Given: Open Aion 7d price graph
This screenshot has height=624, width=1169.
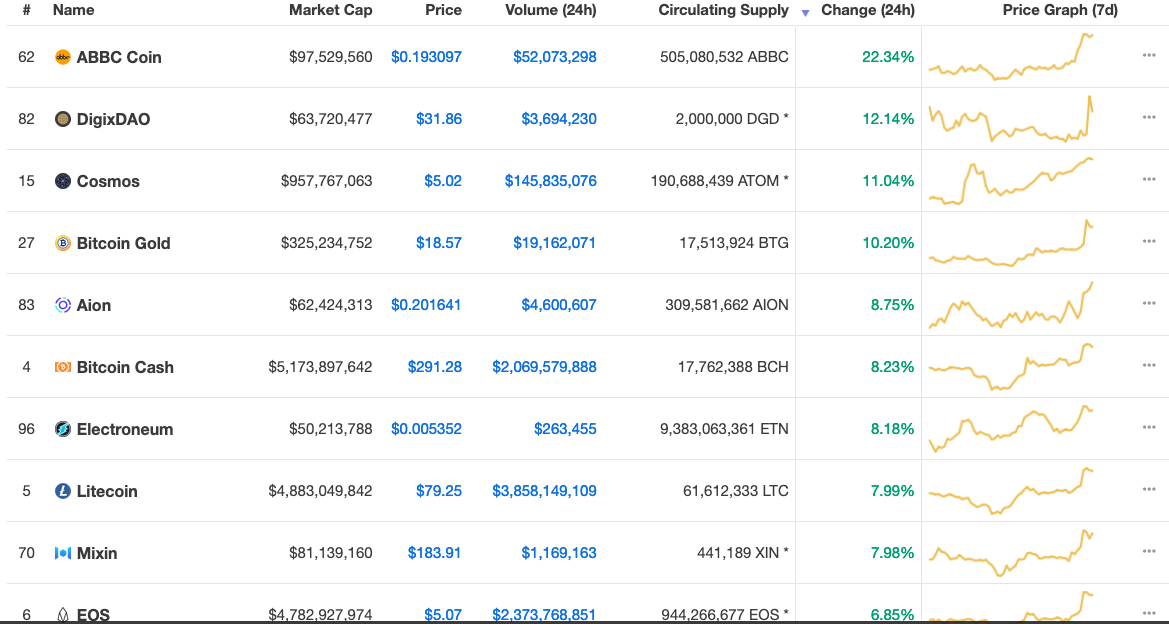Looking at the screenshot, I should tap(1011, 305).
